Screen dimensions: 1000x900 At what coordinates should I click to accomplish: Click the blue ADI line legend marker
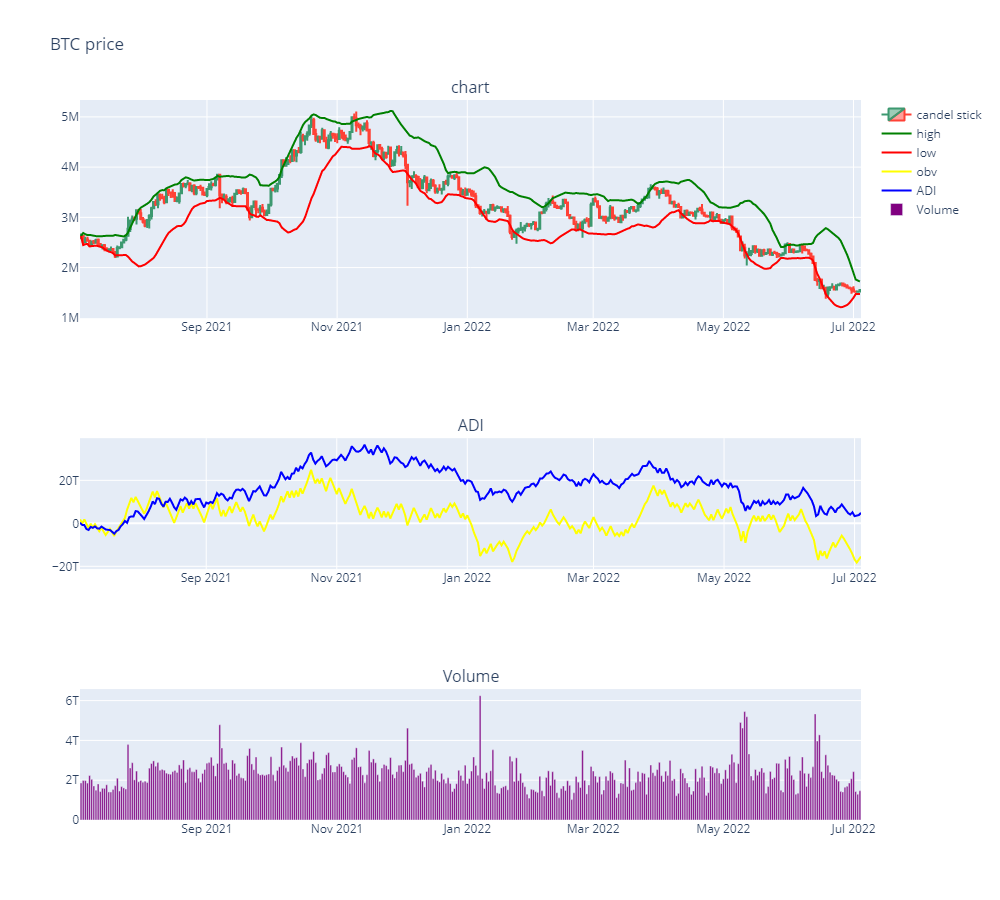click(x=896, y=190)
